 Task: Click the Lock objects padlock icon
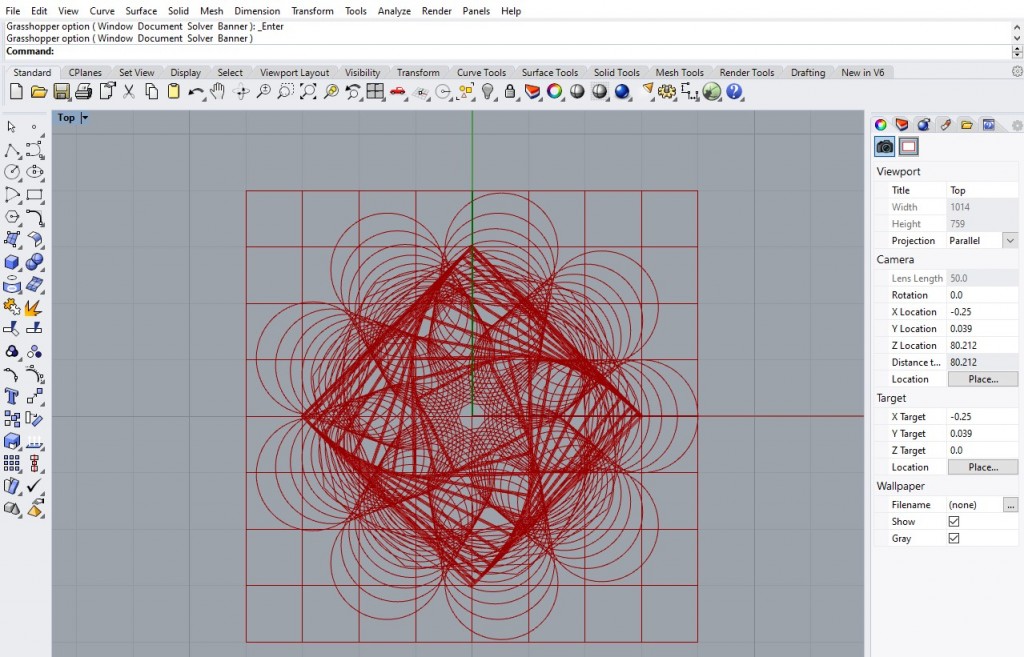click(510, 92)
